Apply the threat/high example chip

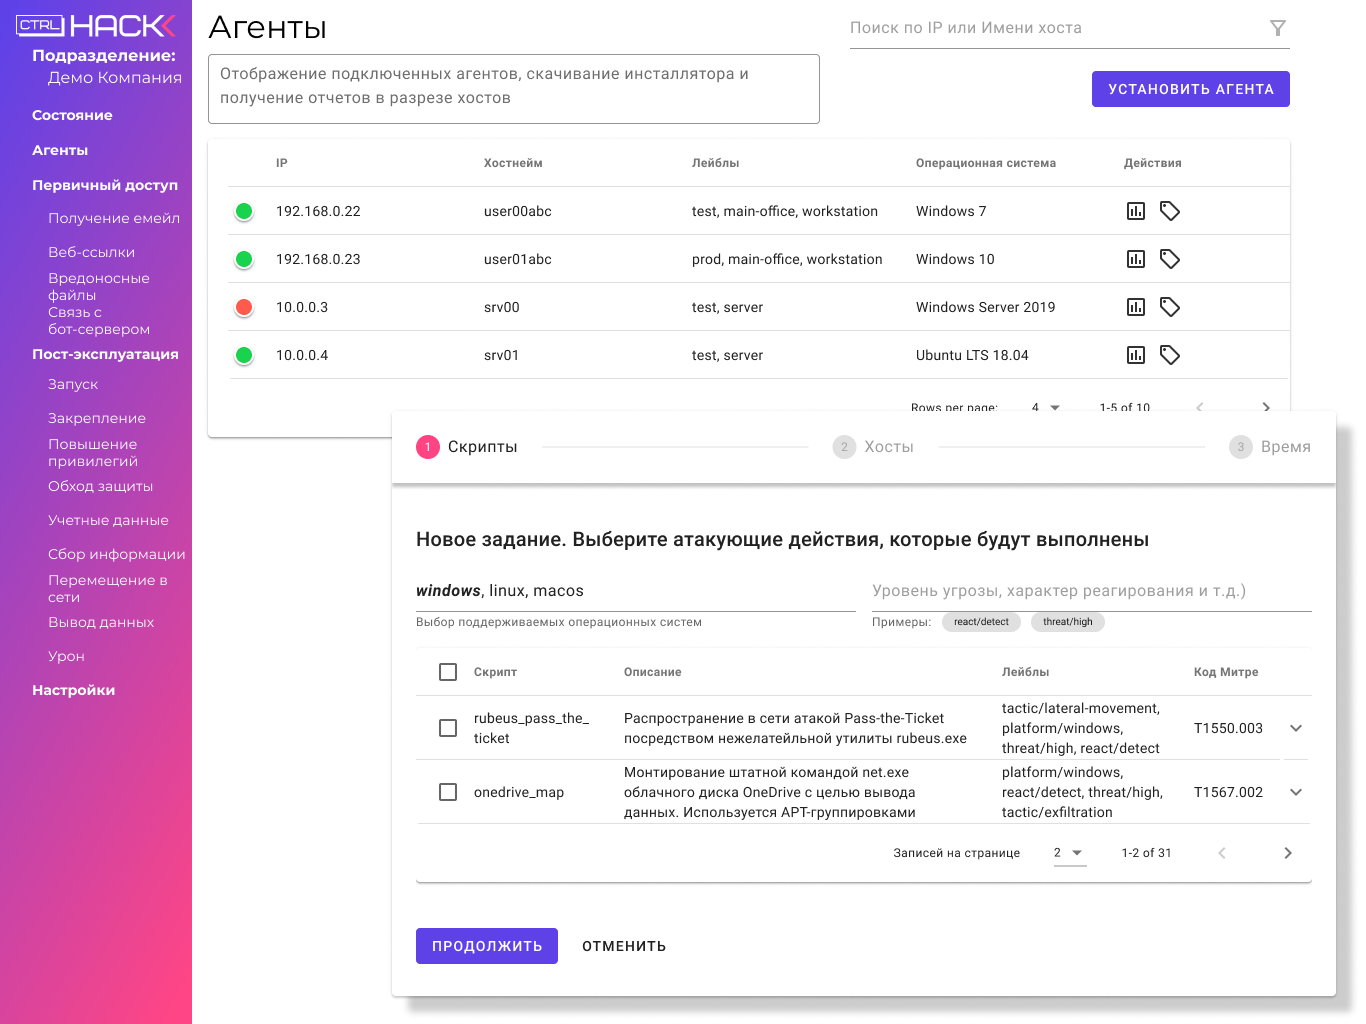pos(1068,622)
